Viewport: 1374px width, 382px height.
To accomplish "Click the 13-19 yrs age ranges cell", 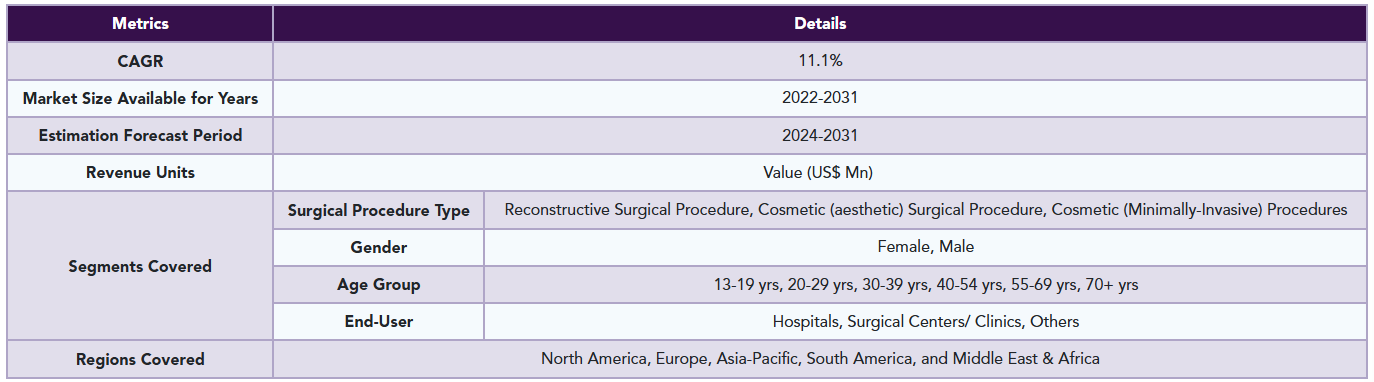I will [926, 284].
